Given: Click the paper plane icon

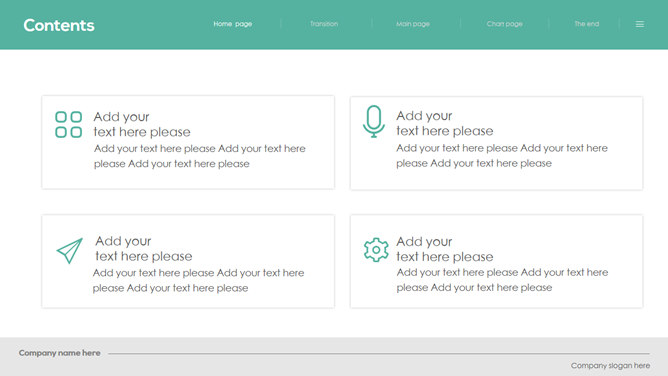Looking at the screenshot, I should (x=69, y=250).
